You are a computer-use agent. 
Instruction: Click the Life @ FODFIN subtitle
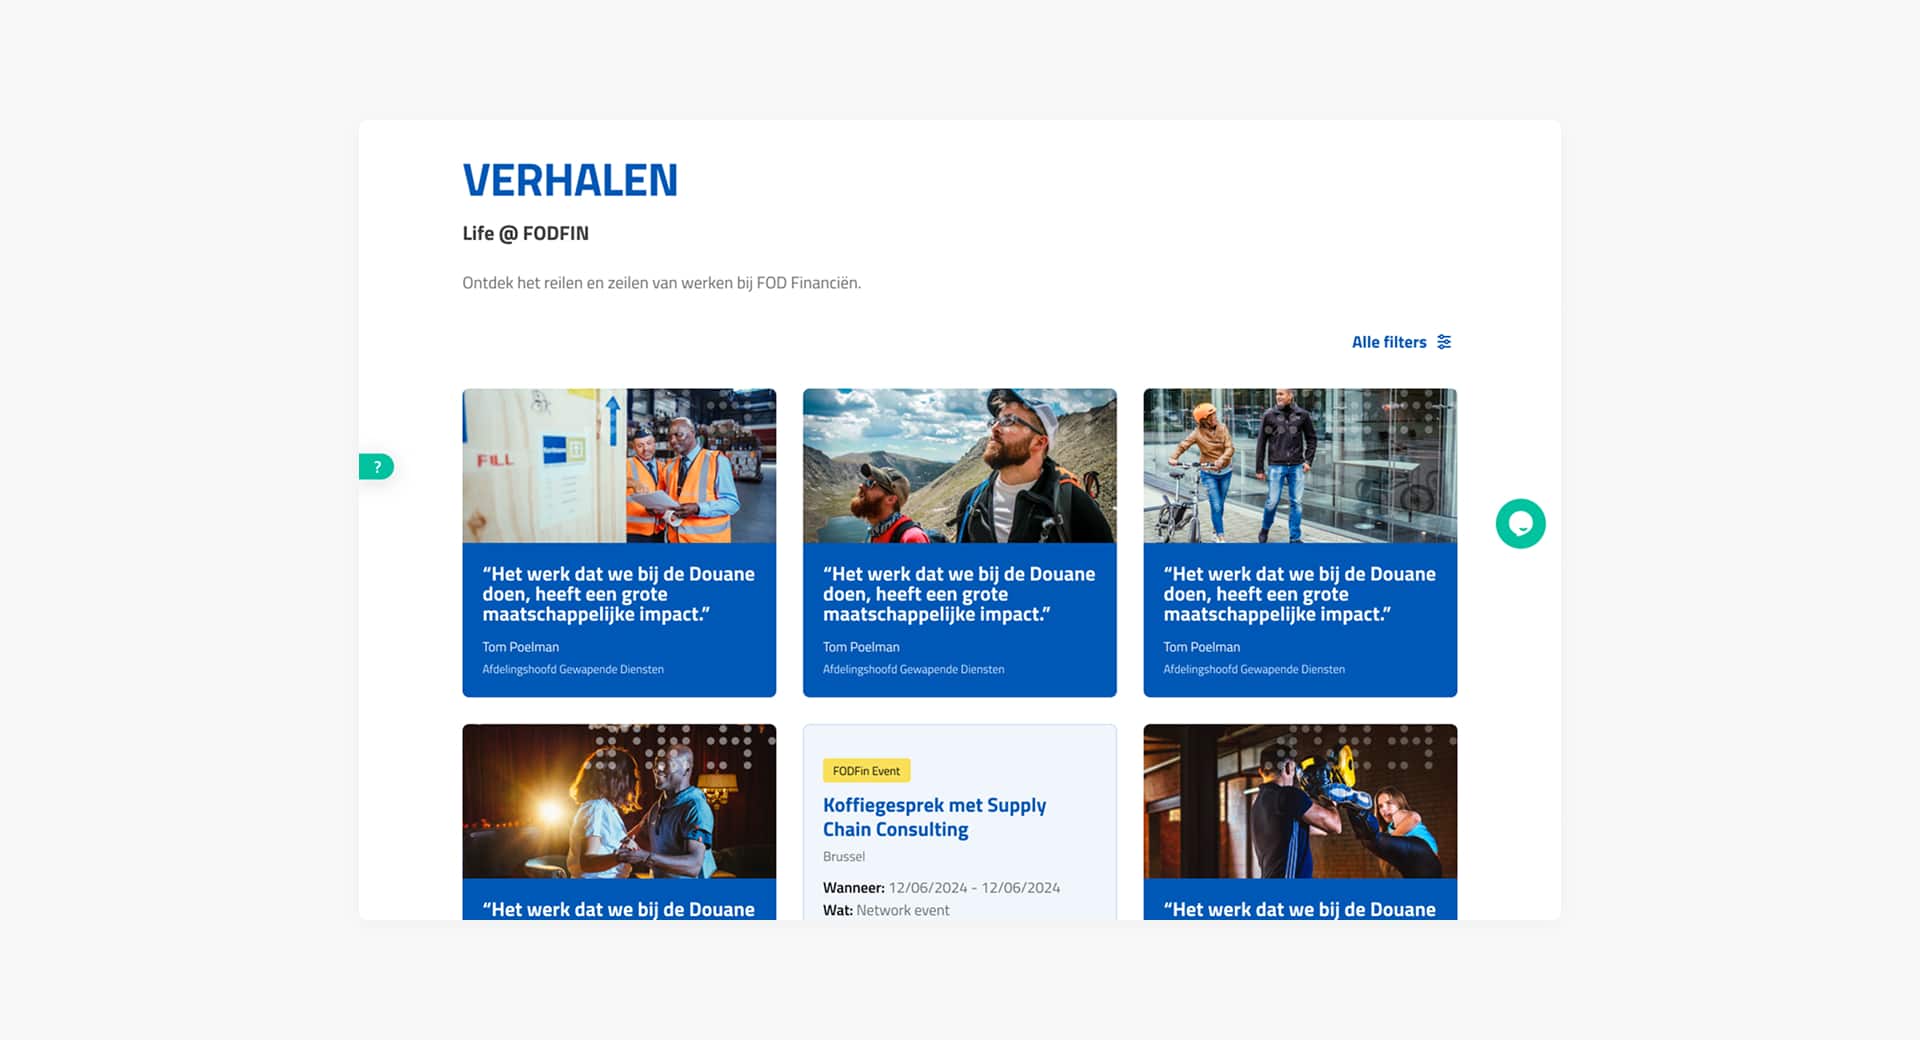[525, 233]
